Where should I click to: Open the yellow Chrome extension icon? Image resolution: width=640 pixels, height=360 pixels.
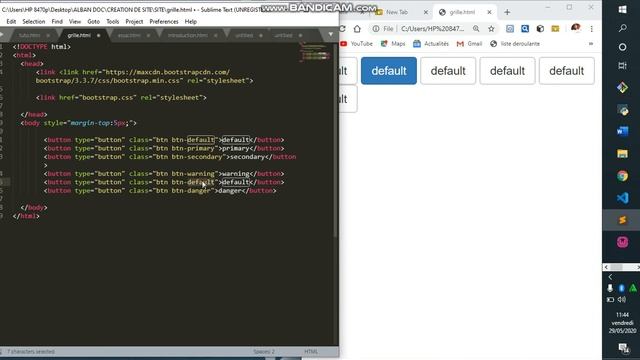(555, 29)
